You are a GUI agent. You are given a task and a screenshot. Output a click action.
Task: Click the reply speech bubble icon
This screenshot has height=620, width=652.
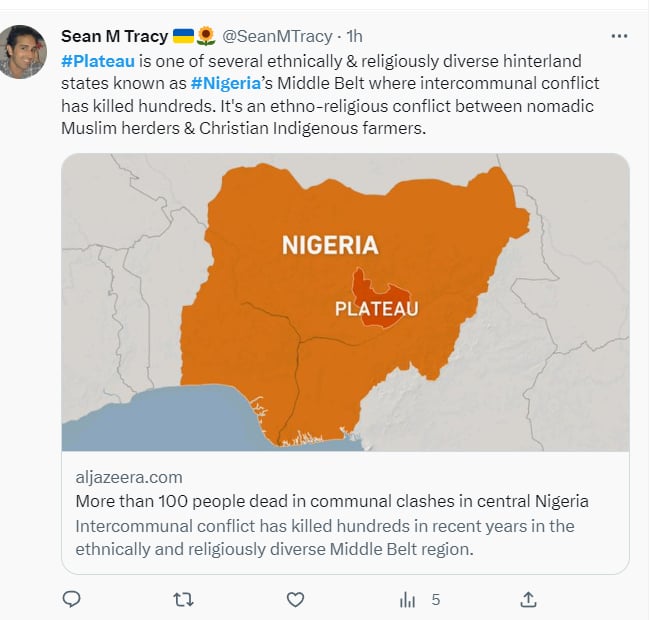click(x=71, y=599)
